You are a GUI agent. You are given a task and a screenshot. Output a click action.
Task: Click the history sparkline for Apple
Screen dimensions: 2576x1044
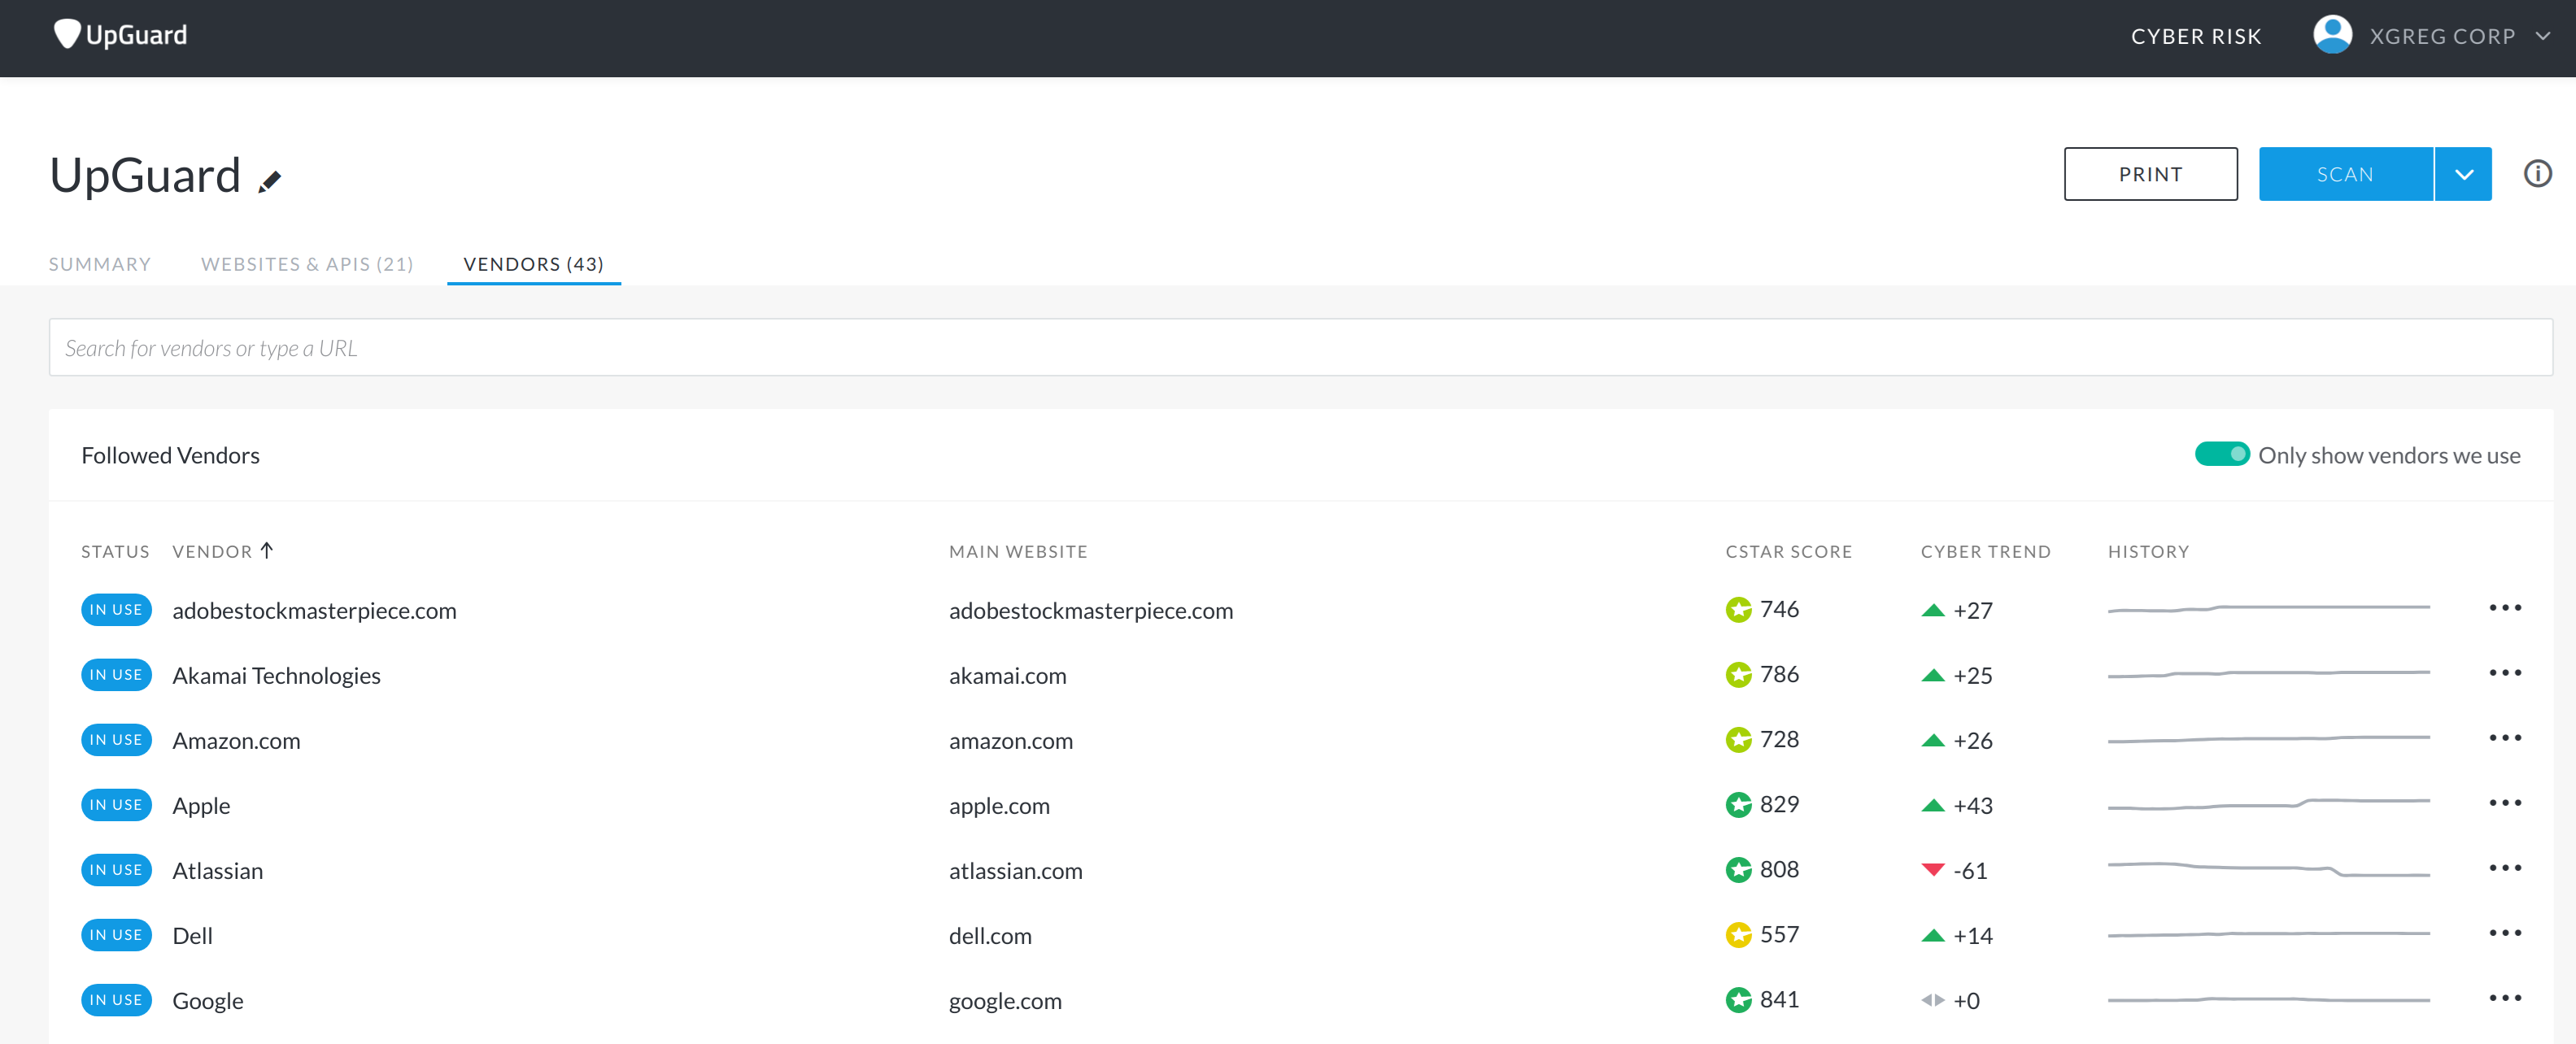pyautogui.click(x=2268, y=804)
